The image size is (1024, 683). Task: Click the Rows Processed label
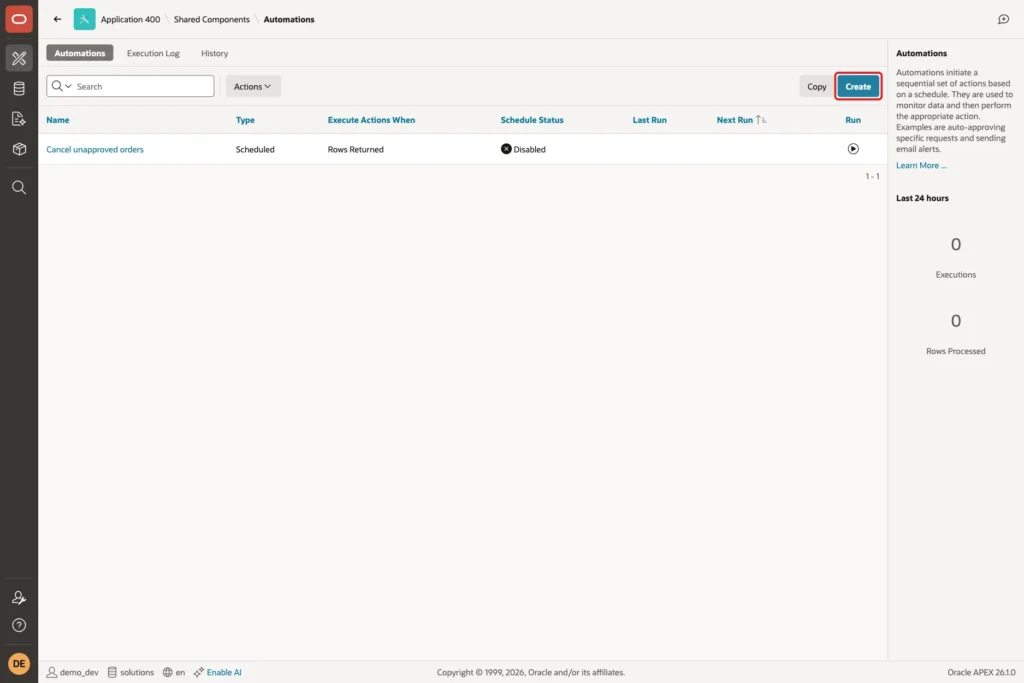click(x=955, y=351)
